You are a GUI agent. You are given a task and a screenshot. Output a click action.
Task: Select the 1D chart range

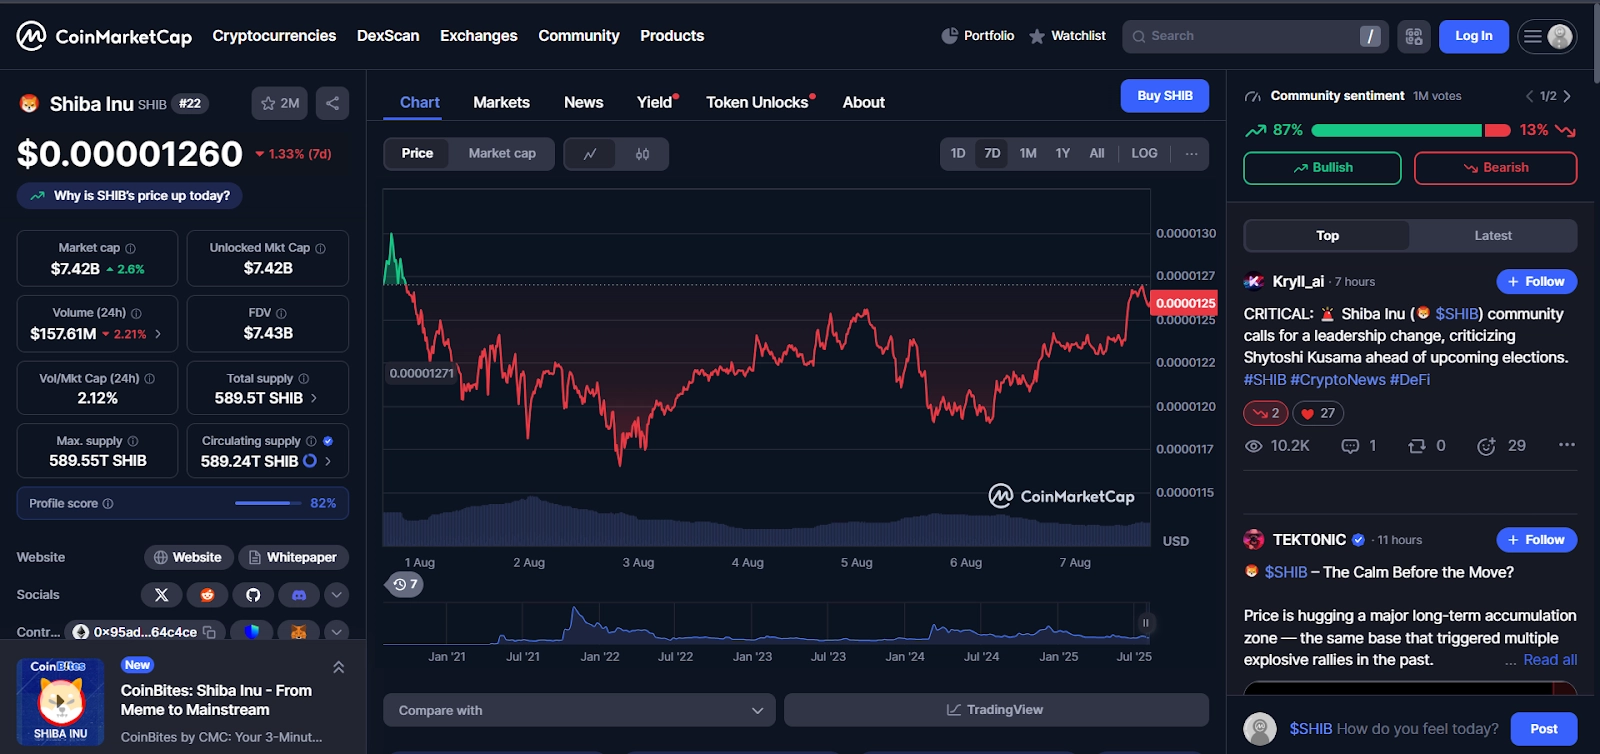point(958,154)
